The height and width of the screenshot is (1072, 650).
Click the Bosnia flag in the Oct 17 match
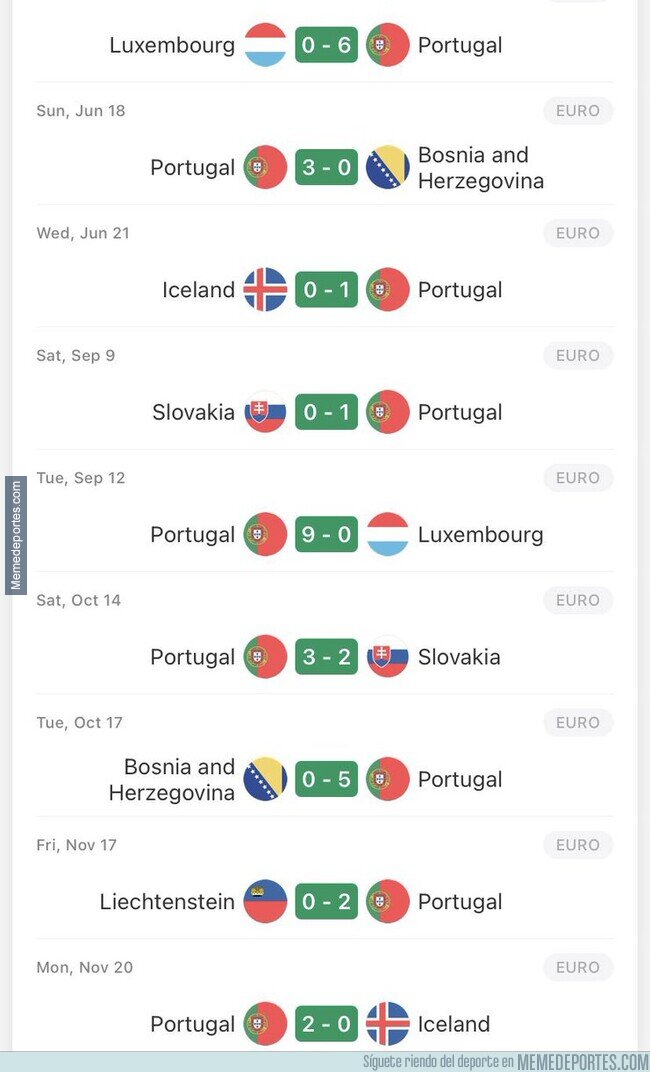(x=265, y=779)
